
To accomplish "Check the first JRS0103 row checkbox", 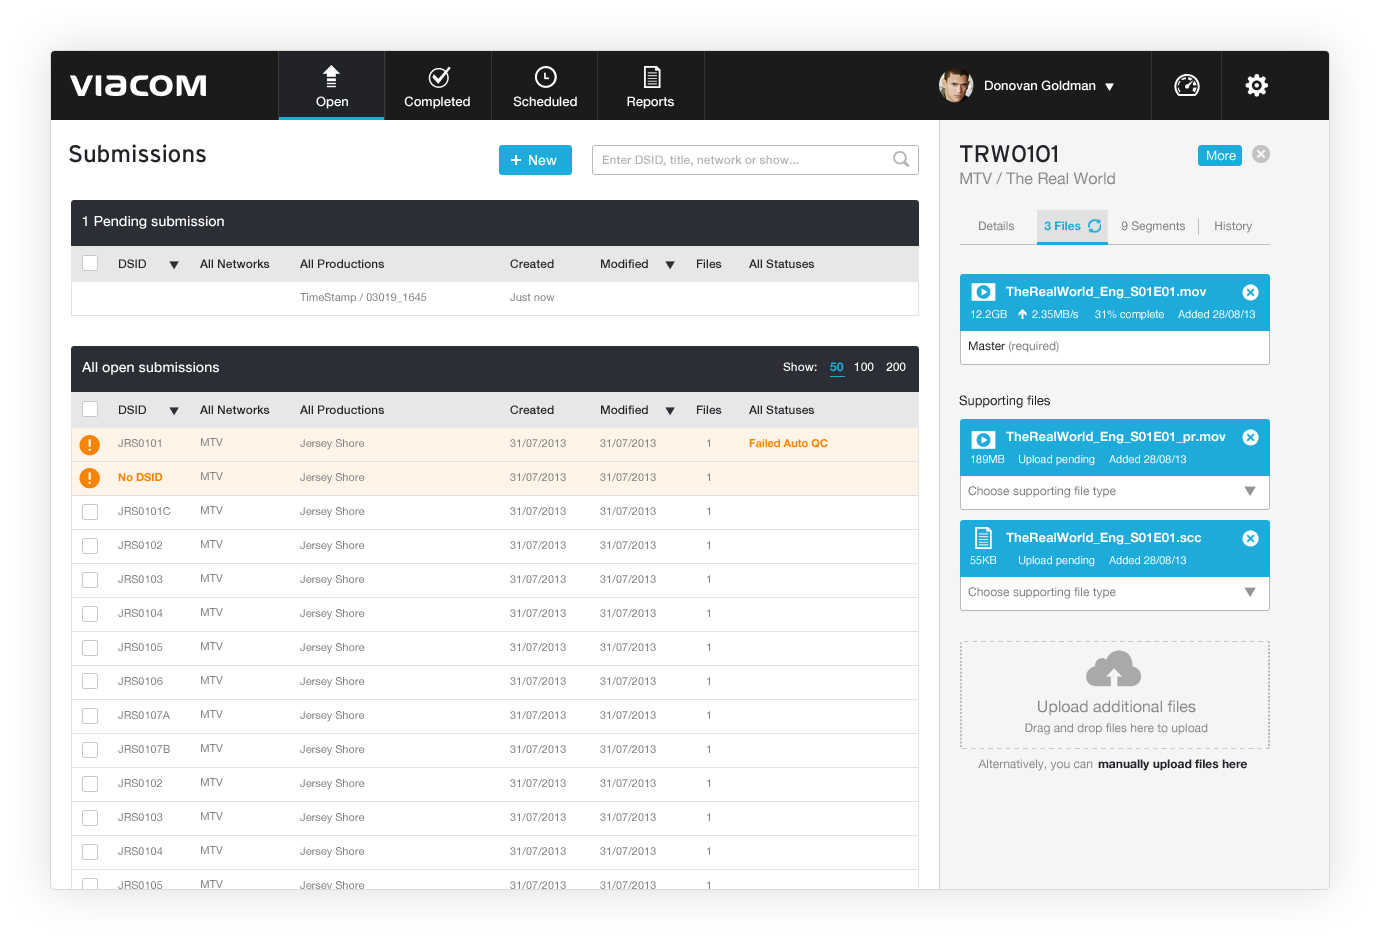I will pyautogui.click(x=90, y=580).
